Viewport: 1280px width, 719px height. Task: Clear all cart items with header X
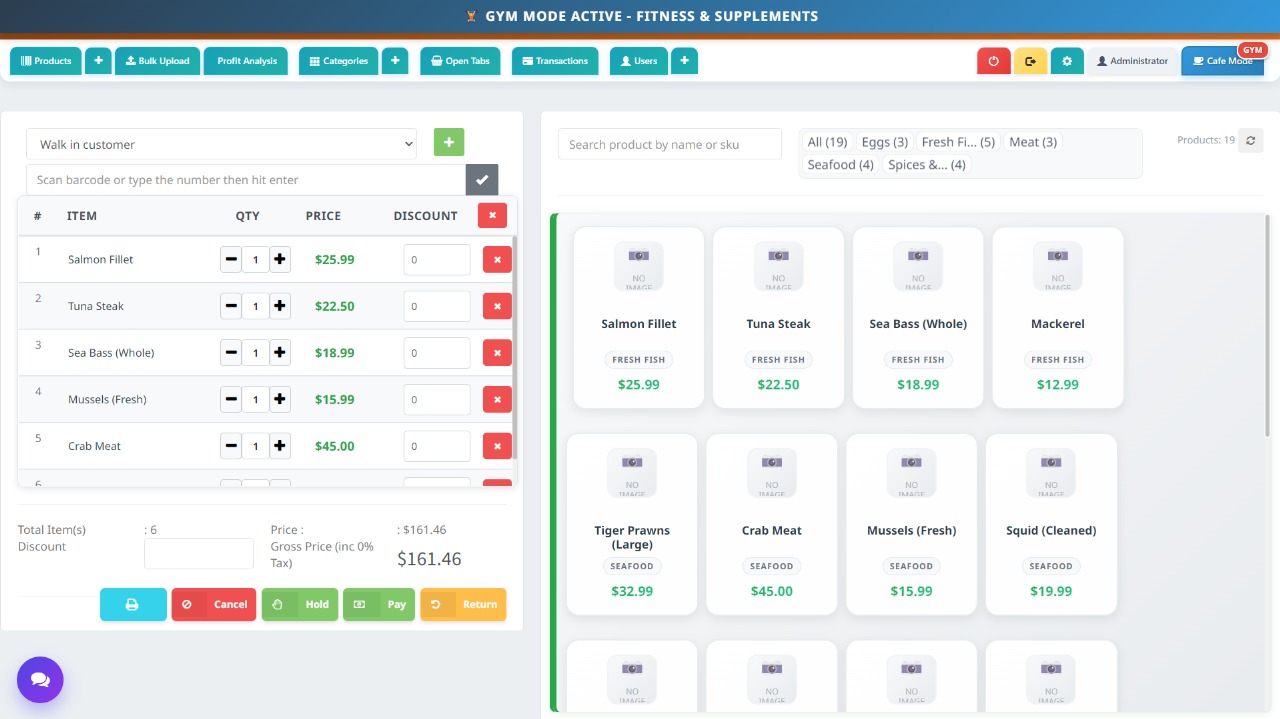[492, 215]
